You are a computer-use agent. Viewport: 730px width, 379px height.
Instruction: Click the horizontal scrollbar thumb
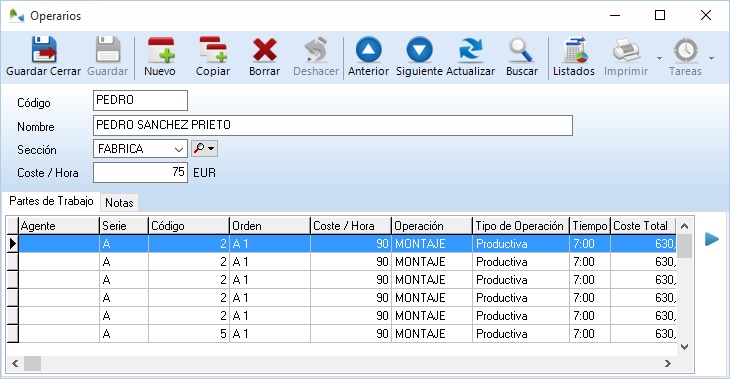click(x=33, y=363)
